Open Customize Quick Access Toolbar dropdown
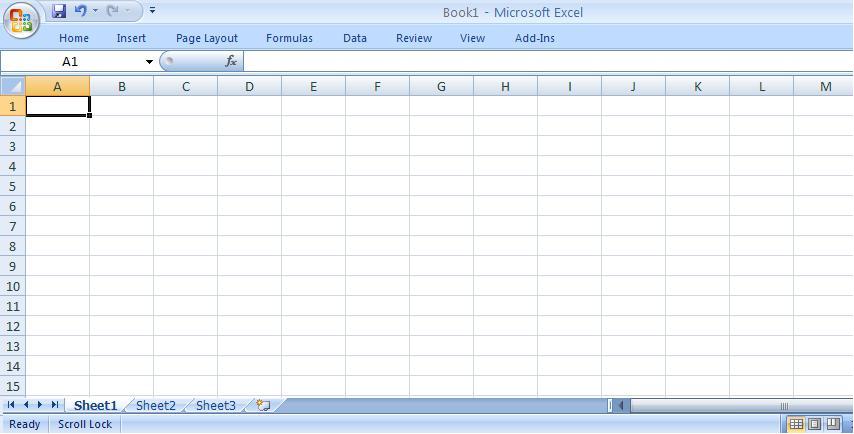The image size is (854, 434). click(x=153, y=11)
